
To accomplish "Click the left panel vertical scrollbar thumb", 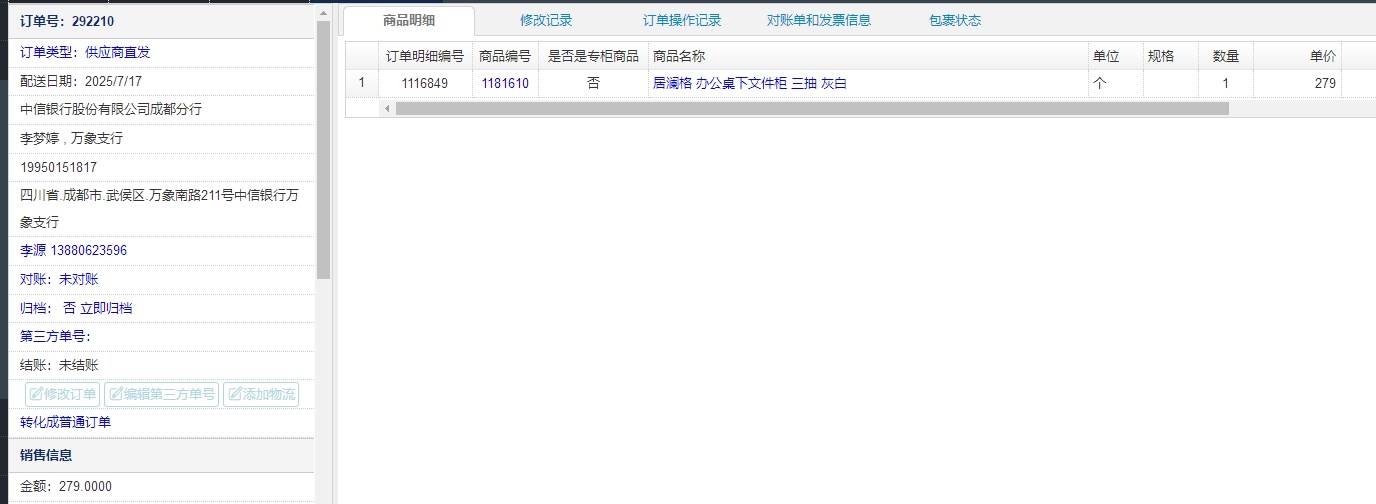I will click(x=323, y=150).
